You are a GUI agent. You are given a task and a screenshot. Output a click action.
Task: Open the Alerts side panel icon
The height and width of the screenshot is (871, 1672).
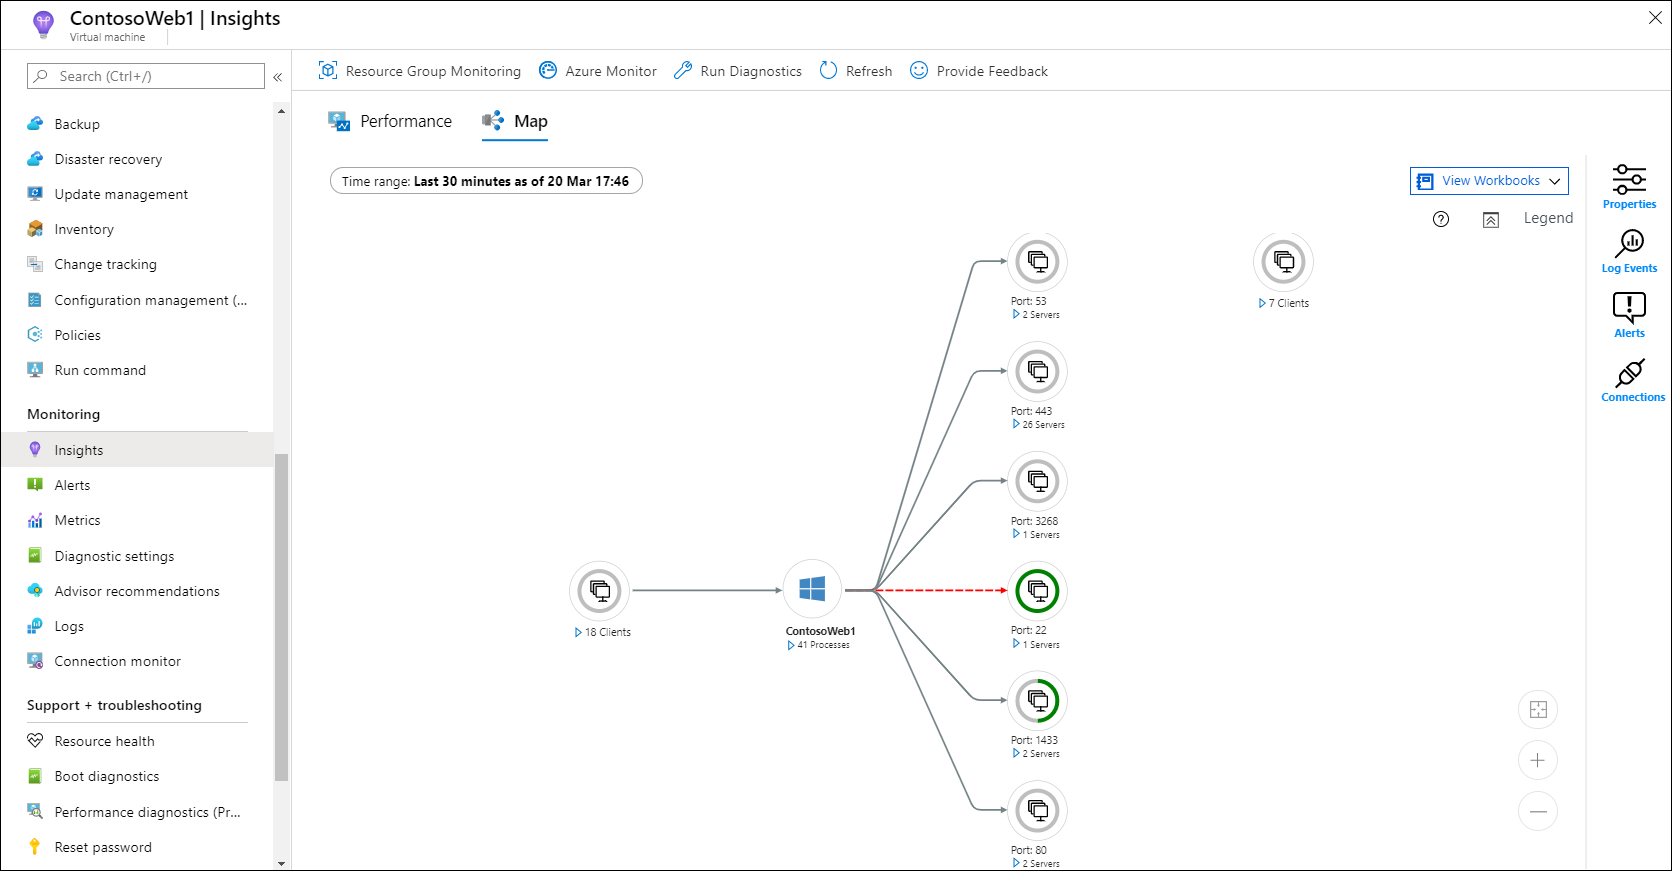click(x=1629, y=308)
